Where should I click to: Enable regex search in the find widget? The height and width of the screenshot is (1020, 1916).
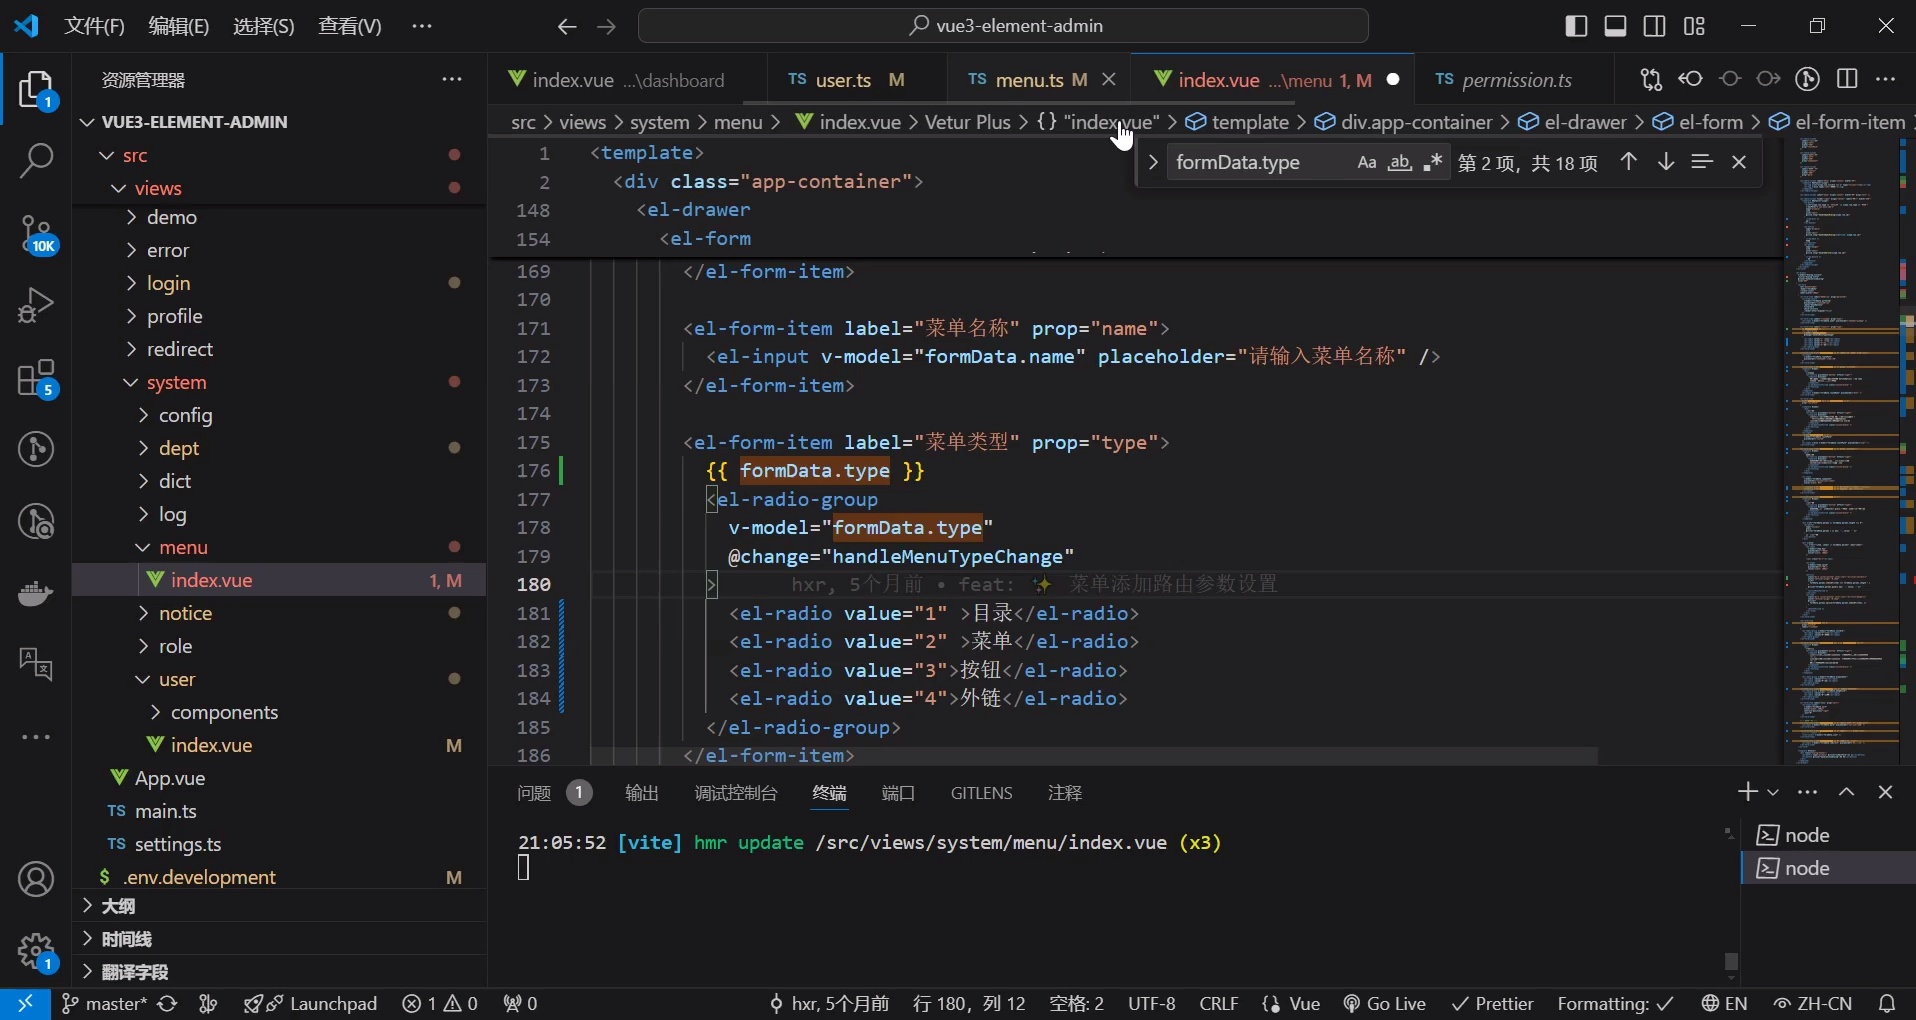[1434, 162]
